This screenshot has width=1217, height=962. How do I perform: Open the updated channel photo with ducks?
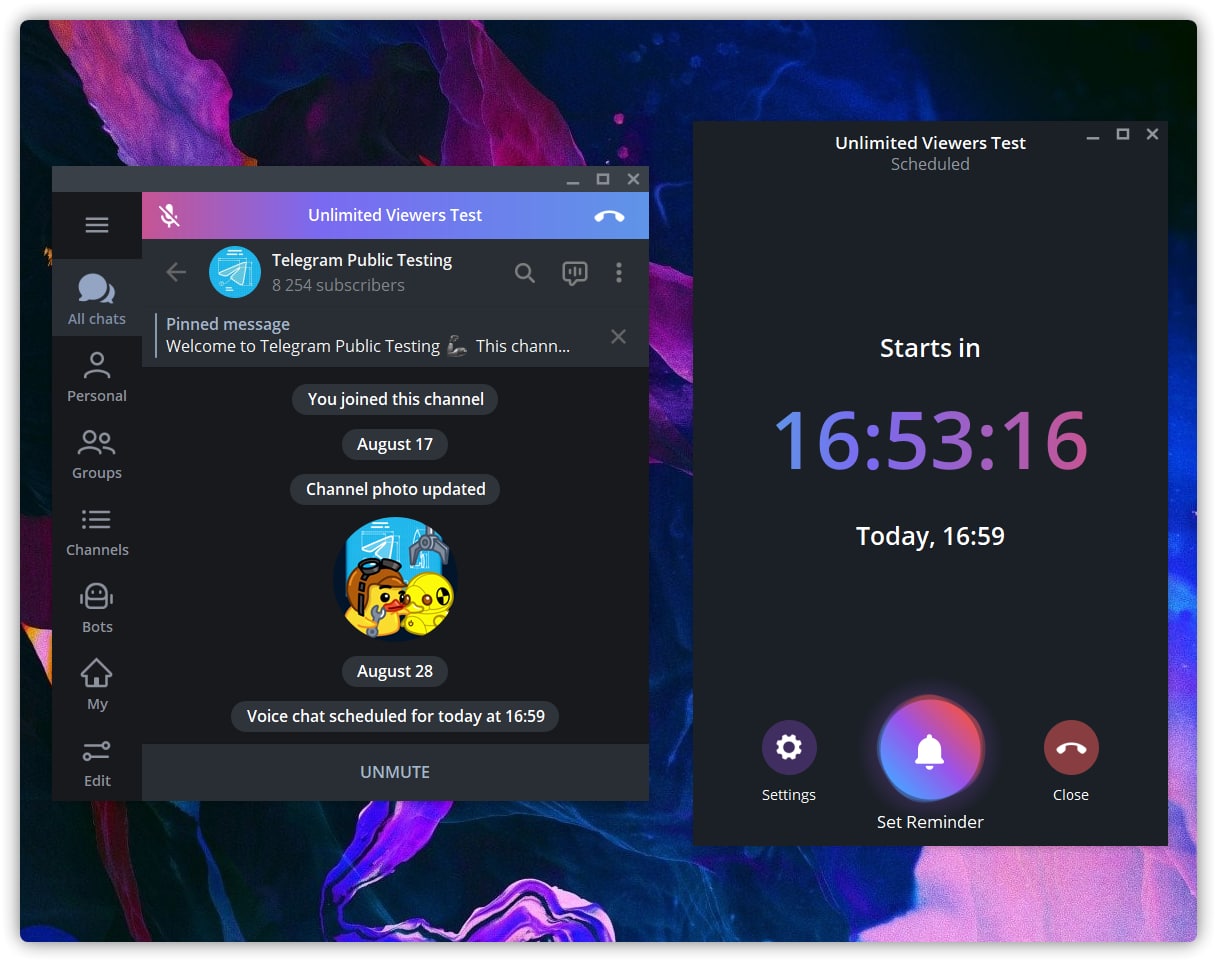[x=395, y=578]
